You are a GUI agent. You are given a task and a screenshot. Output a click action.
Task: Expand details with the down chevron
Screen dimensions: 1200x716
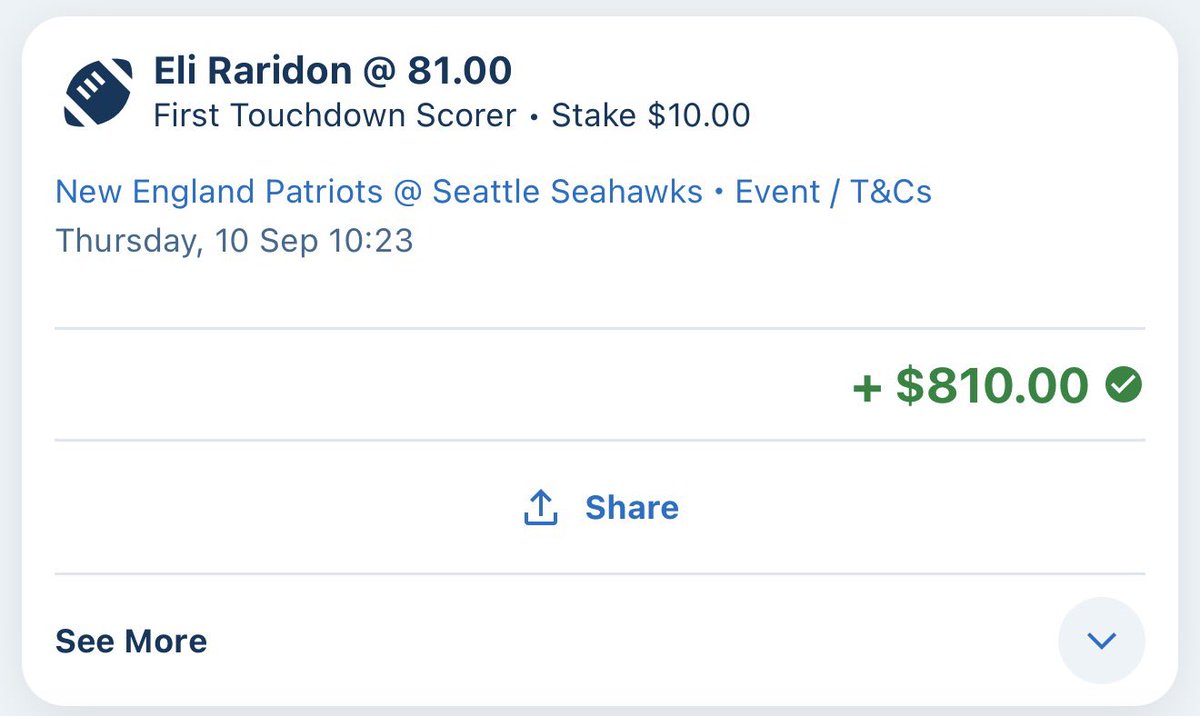[x=1101, y=641]
